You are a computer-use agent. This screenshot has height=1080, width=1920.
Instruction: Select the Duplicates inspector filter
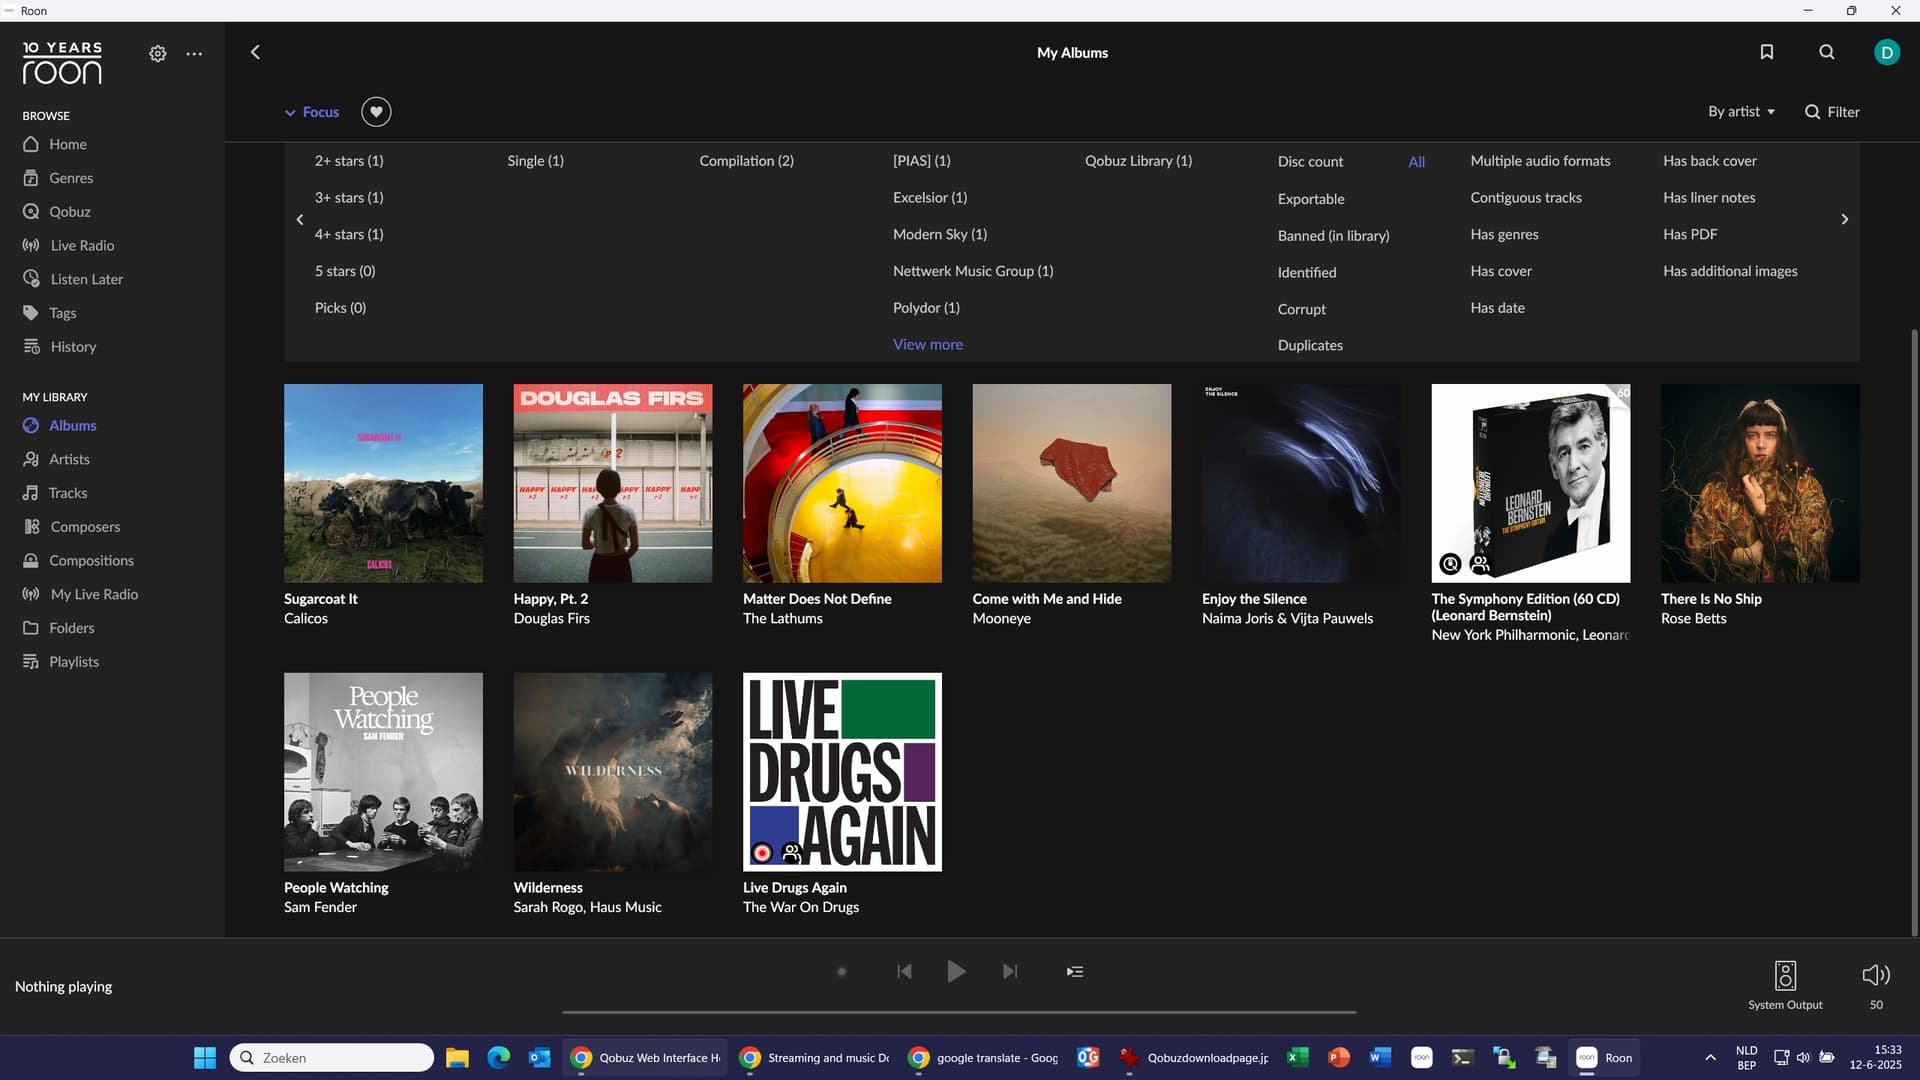tap(1310, 346)
